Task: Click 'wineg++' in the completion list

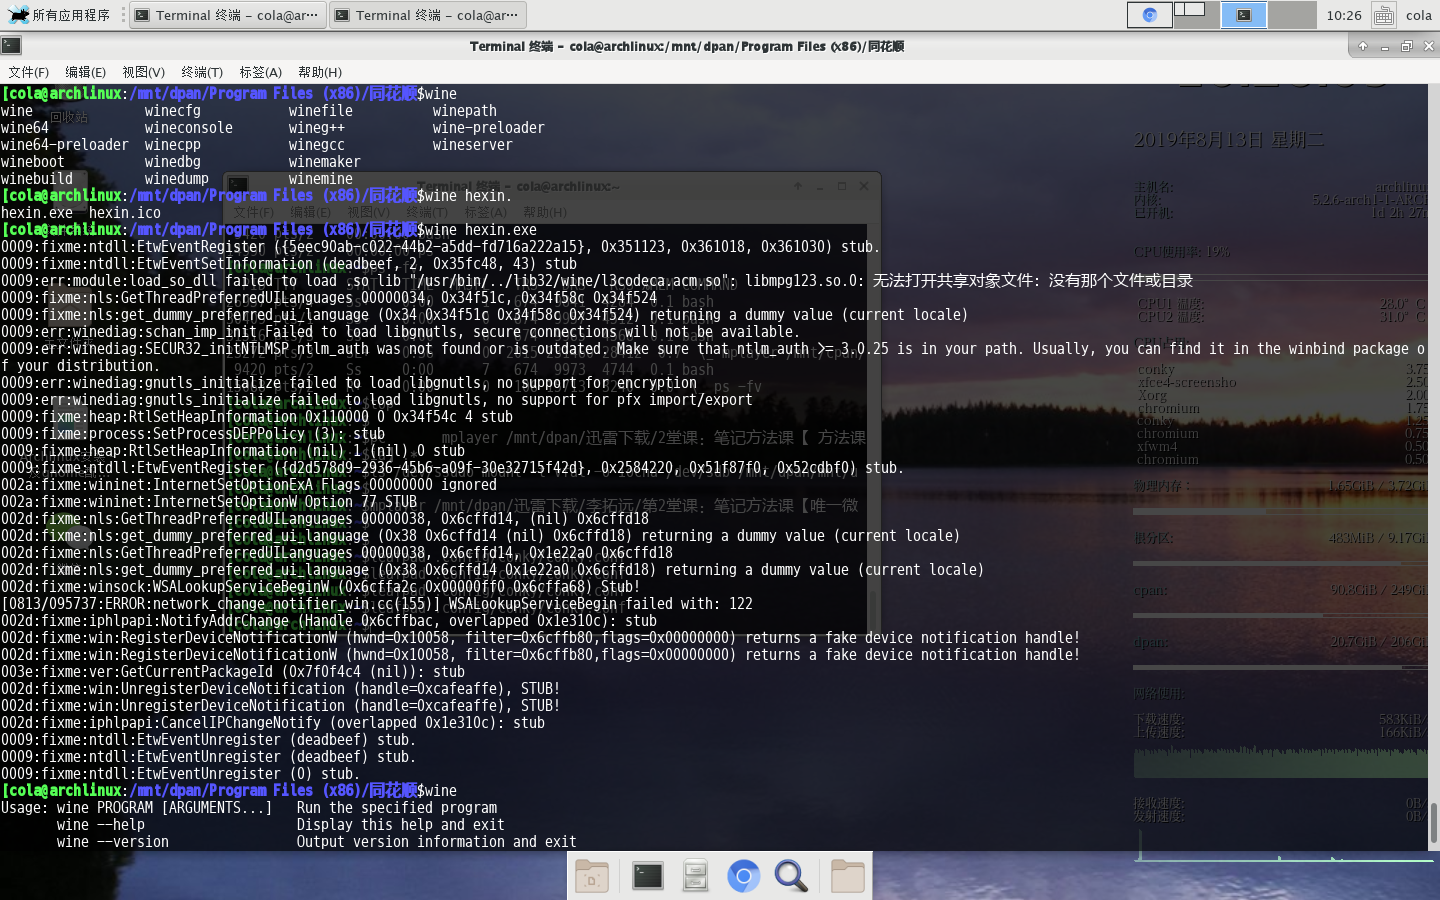Action: click(316, 128)
